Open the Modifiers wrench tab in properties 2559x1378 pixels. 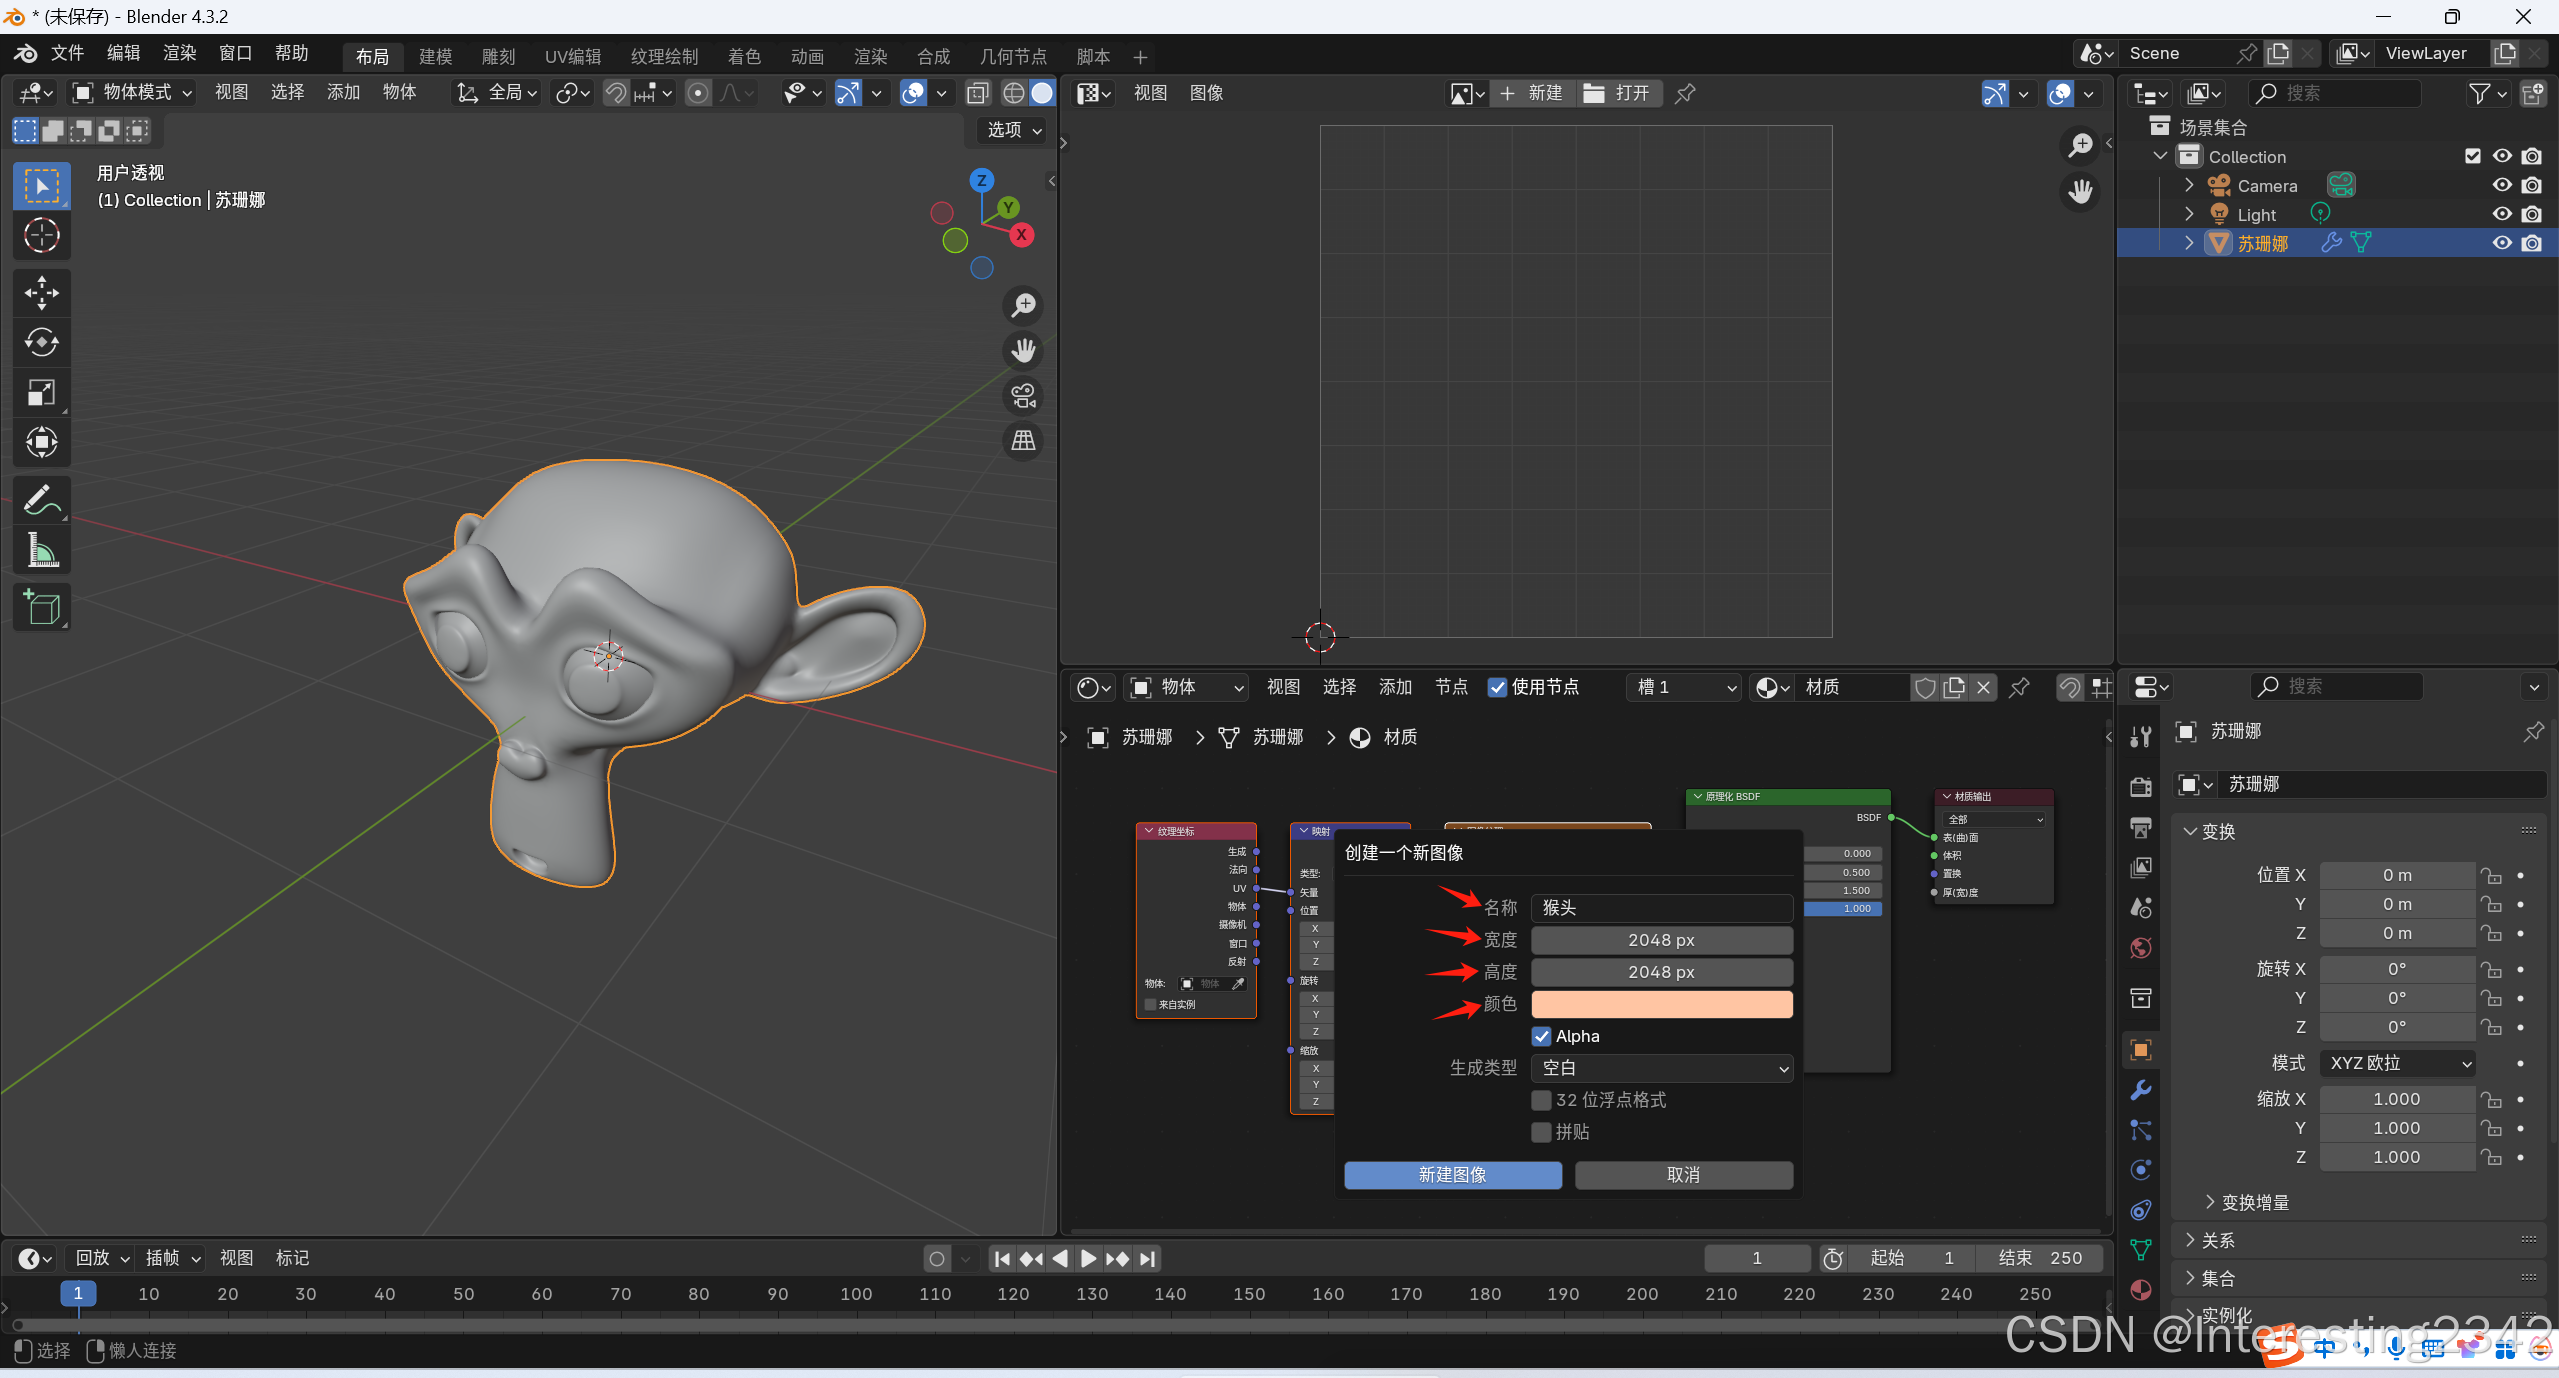[2141, 1089]
